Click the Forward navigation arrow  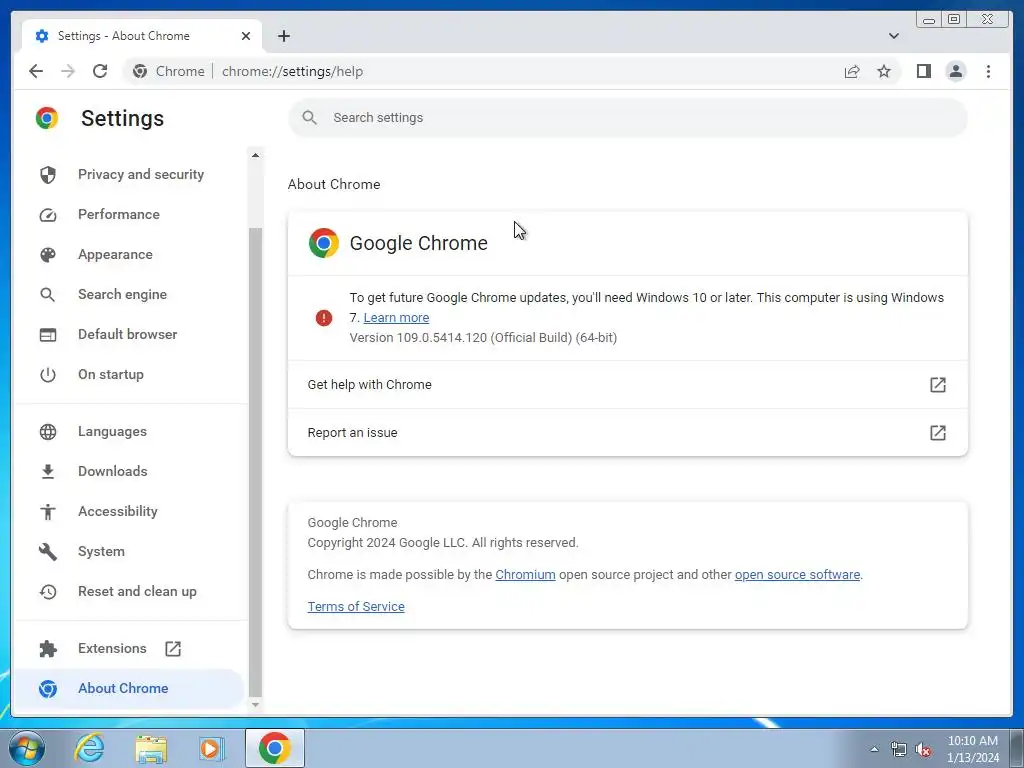(68, 71)
